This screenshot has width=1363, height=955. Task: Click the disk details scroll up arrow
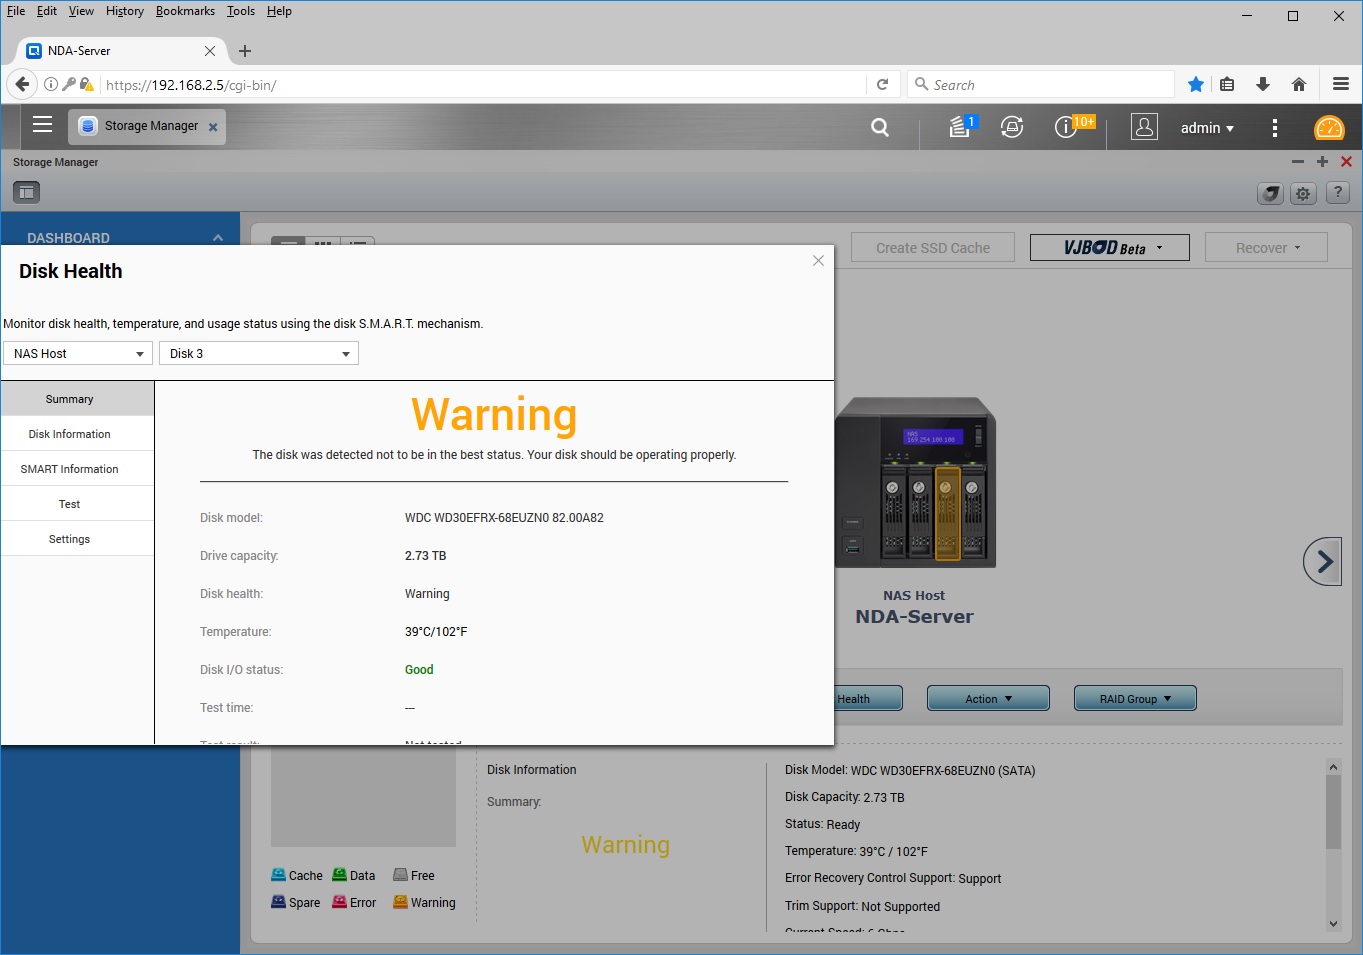1333,766
